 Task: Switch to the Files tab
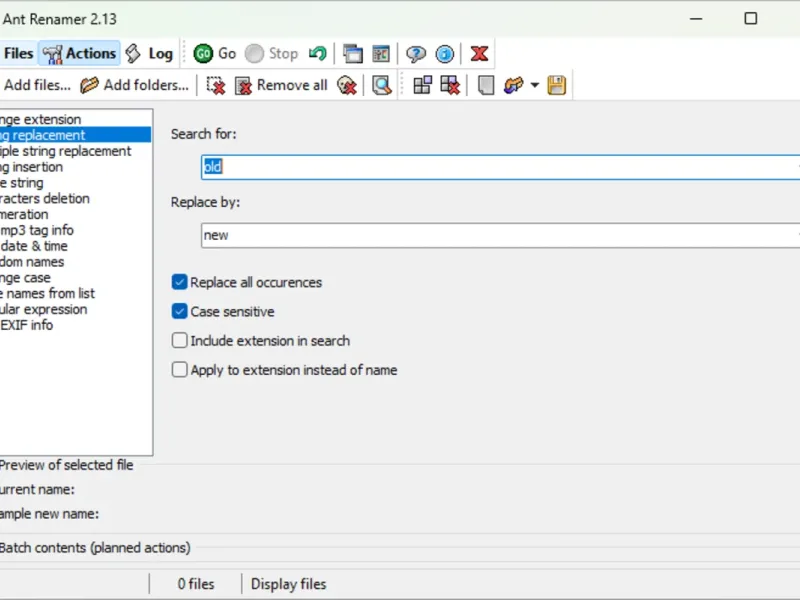pos(18,53)
